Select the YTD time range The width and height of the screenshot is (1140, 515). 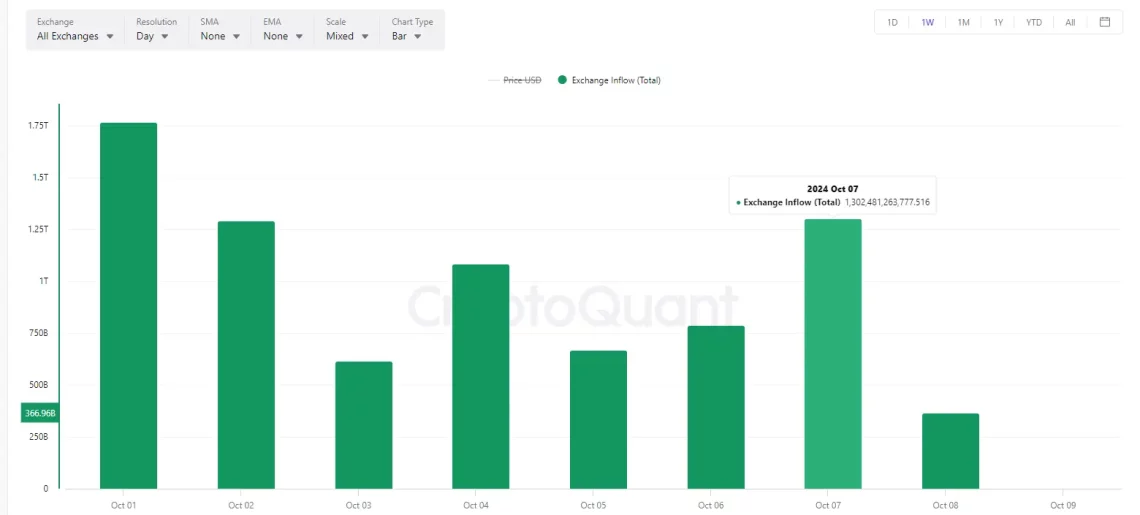coord(1034,22)
